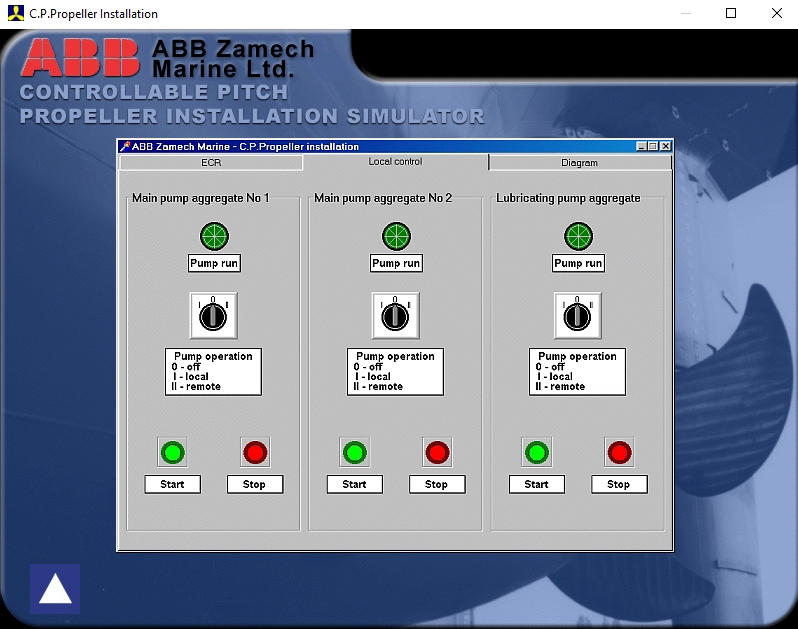Click Pump run label under Lubricating pump

(578, 263)
